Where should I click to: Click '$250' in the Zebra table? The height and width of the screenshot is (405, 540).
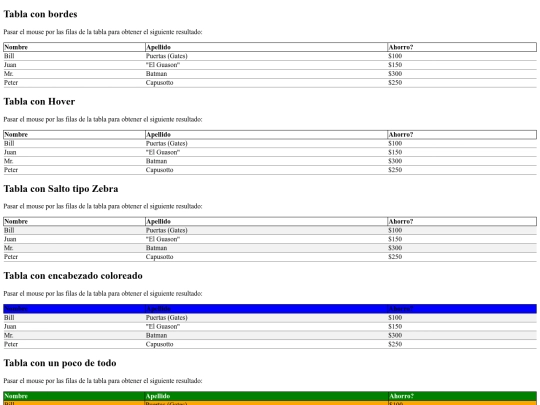[395, 257]
